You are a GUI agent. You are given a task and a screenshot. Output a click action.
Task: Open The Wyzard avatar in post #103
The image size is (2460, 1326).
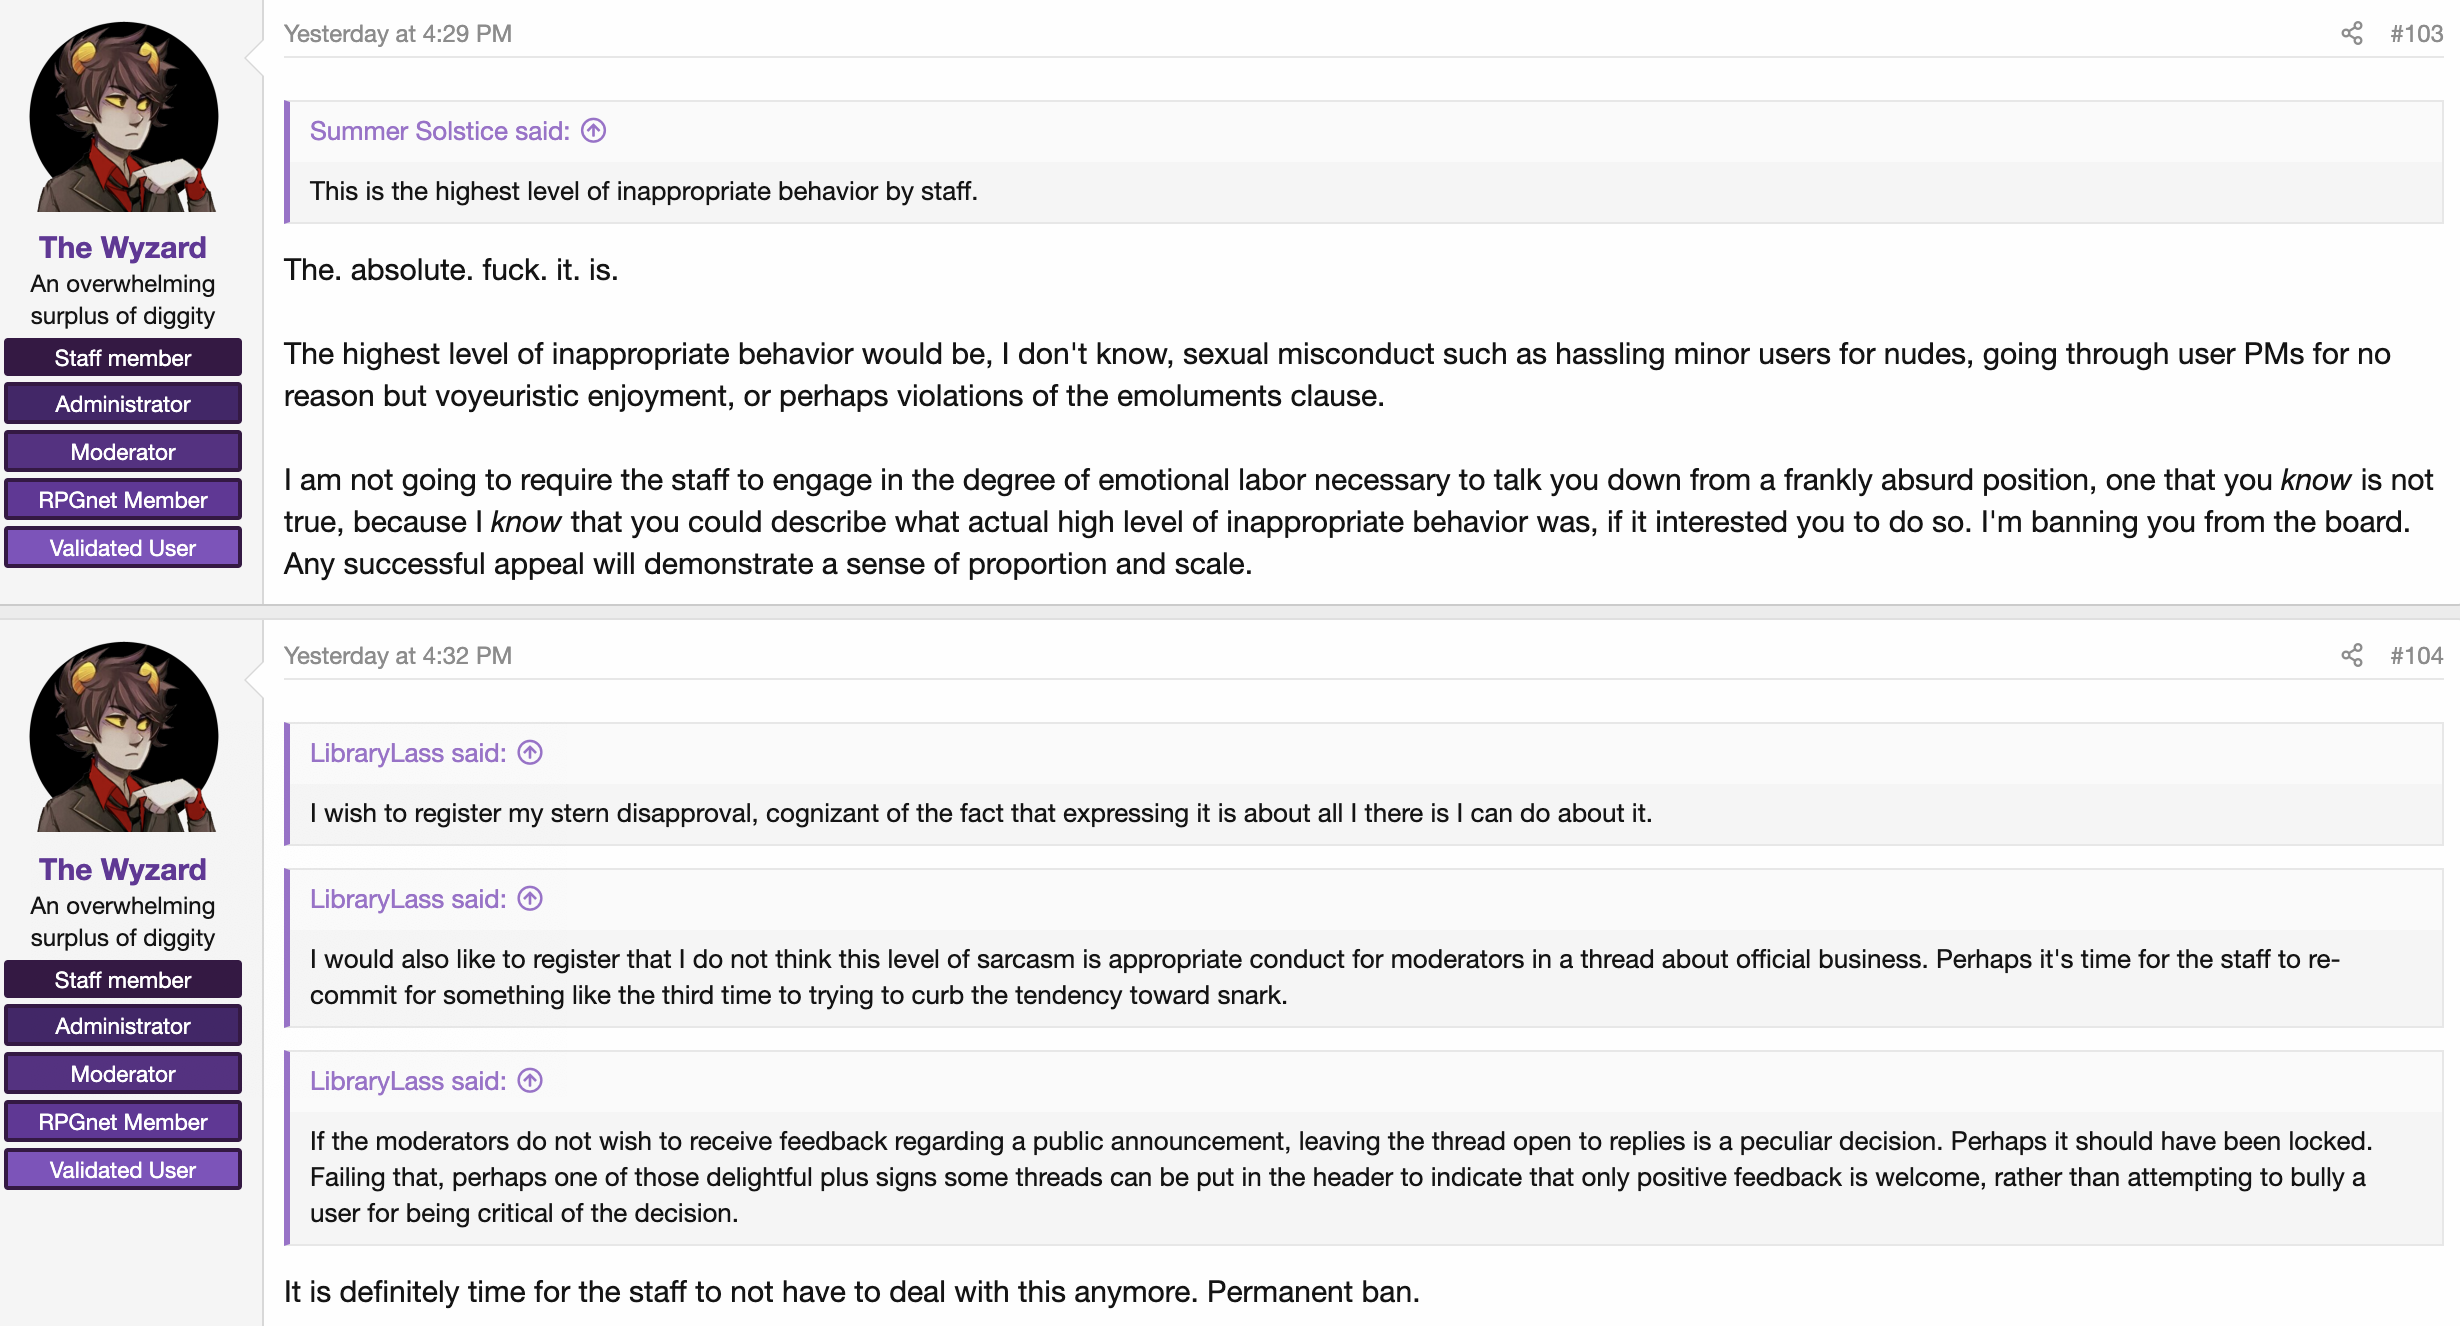click(x=124, y=117)
